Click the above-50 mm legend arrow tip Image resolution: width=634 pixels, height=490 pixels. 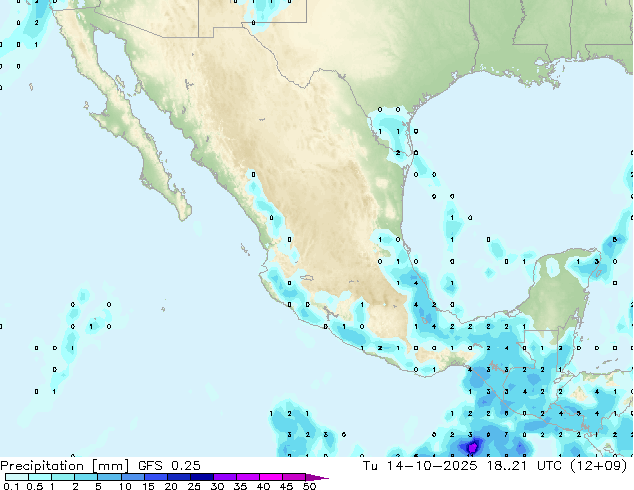317,477
